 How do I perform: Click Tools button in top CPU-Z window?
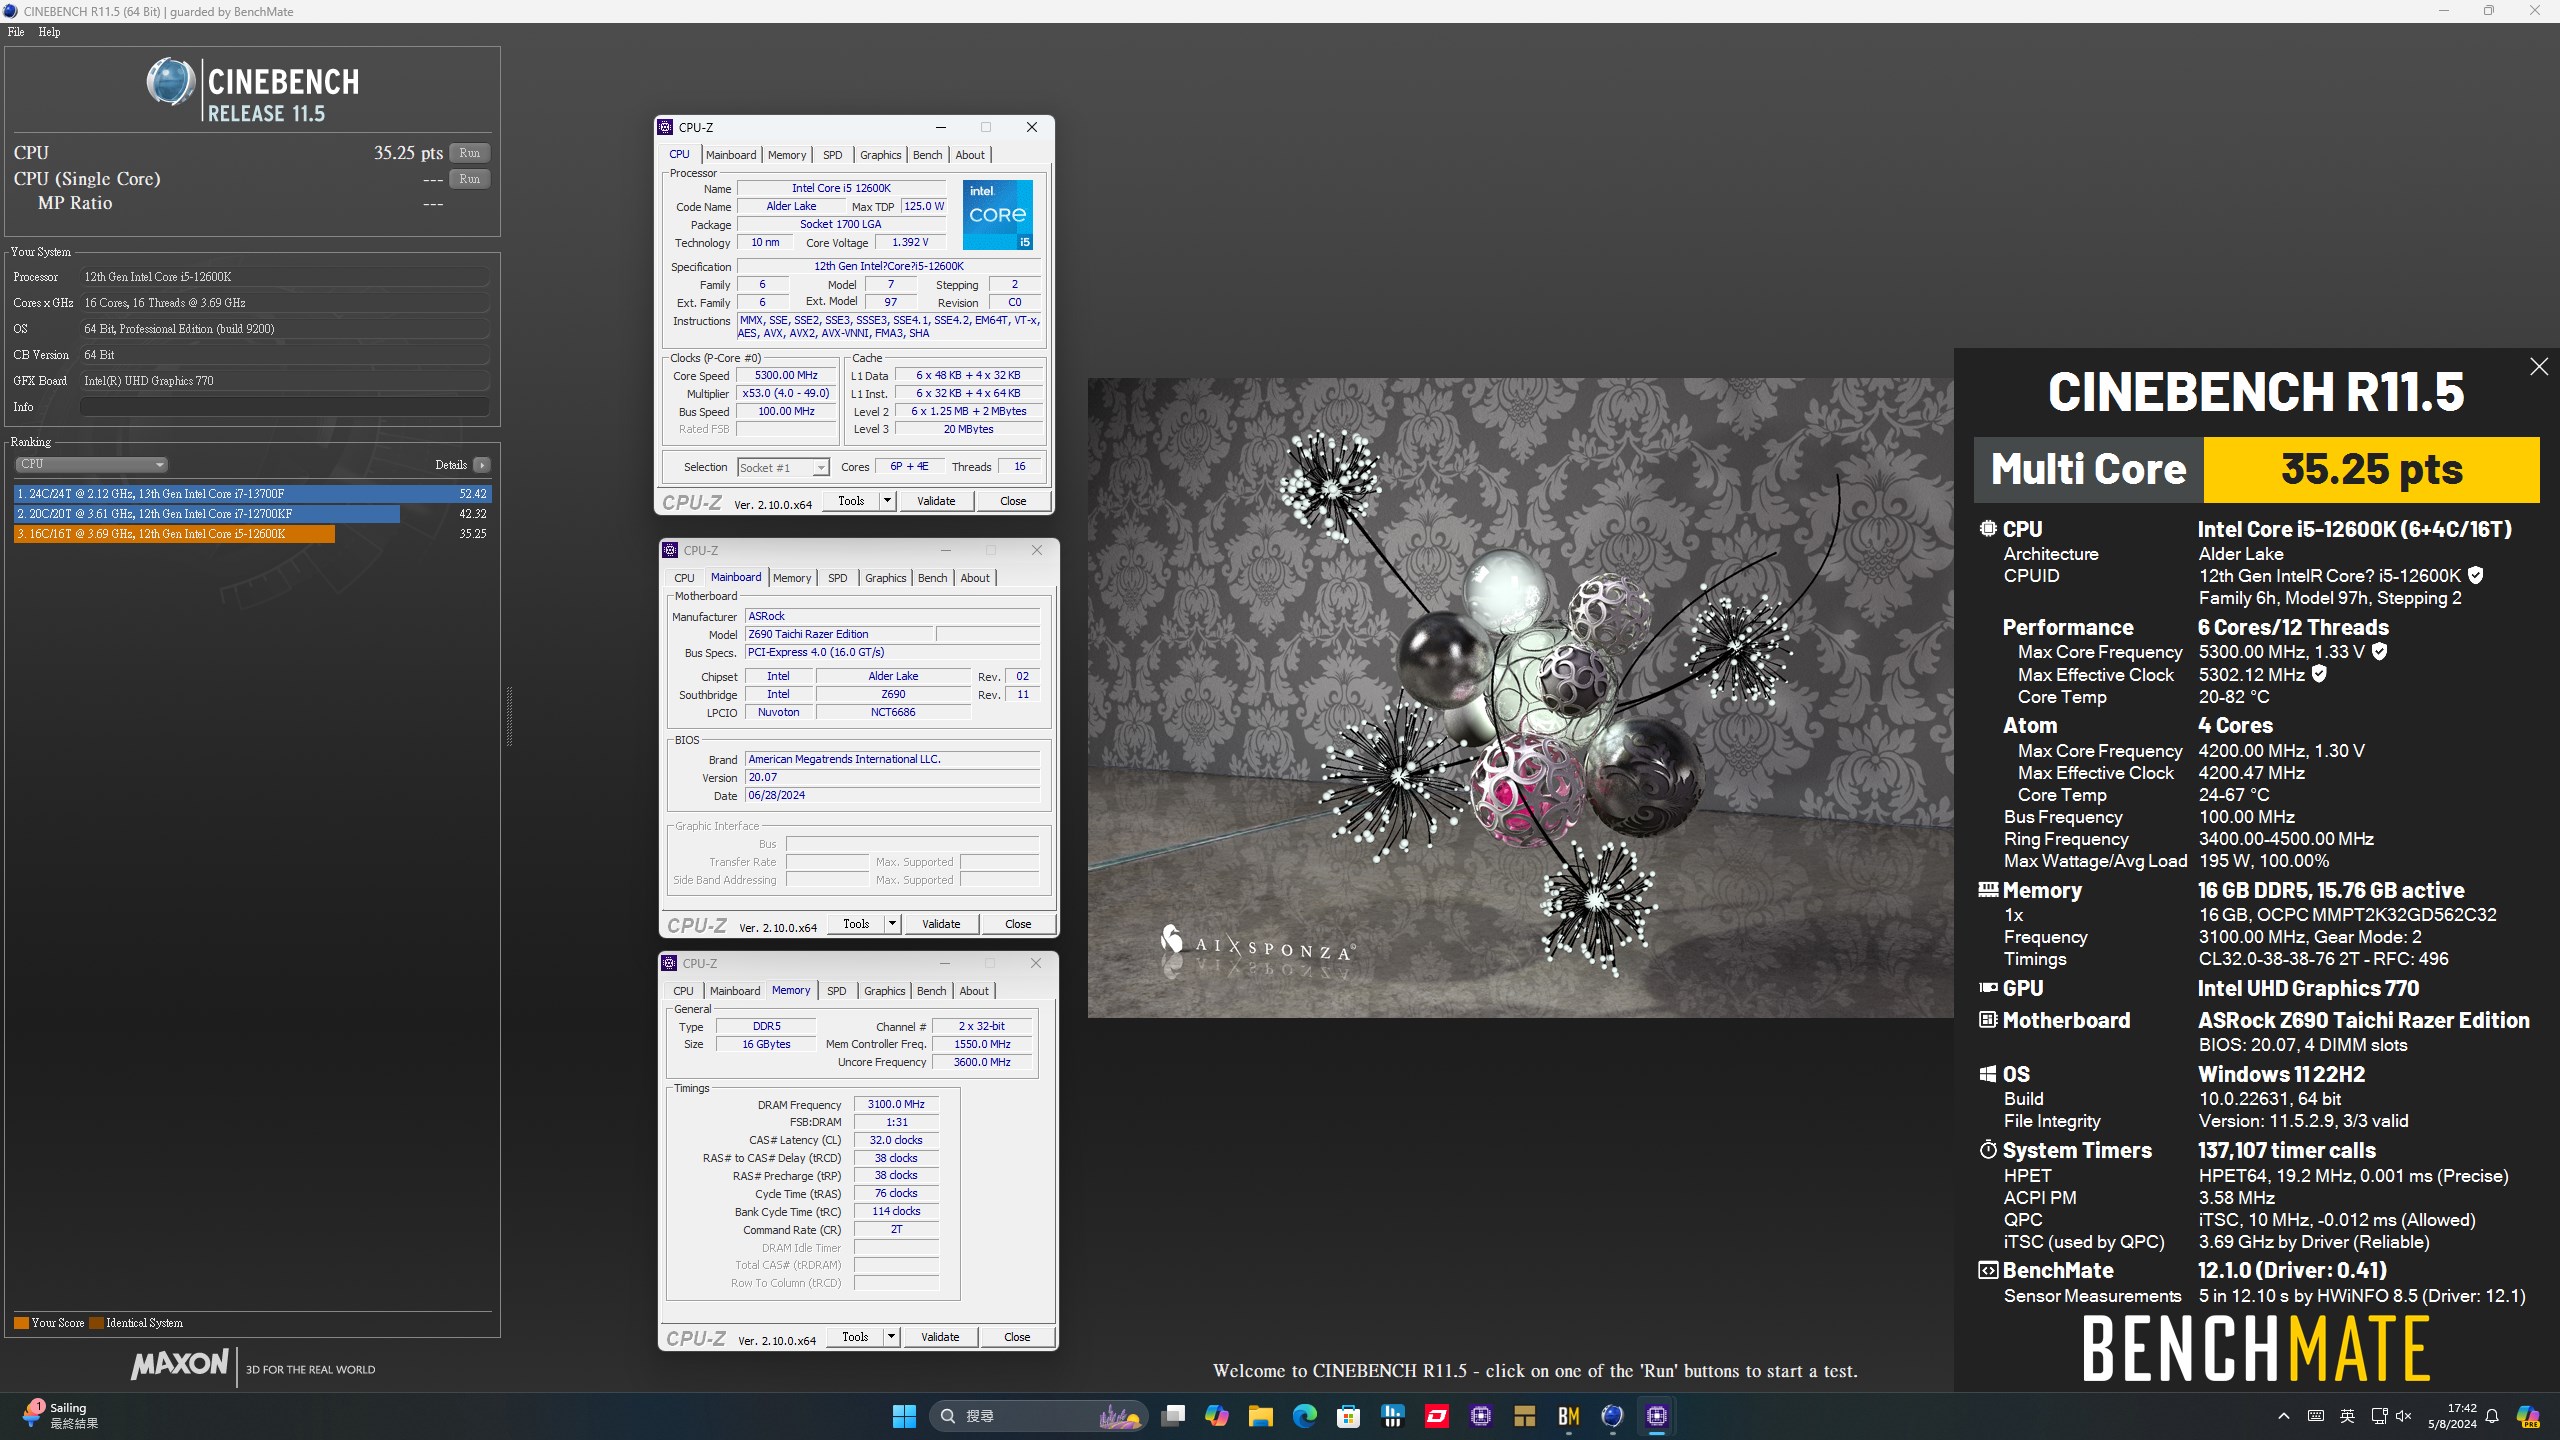point(851,501)
